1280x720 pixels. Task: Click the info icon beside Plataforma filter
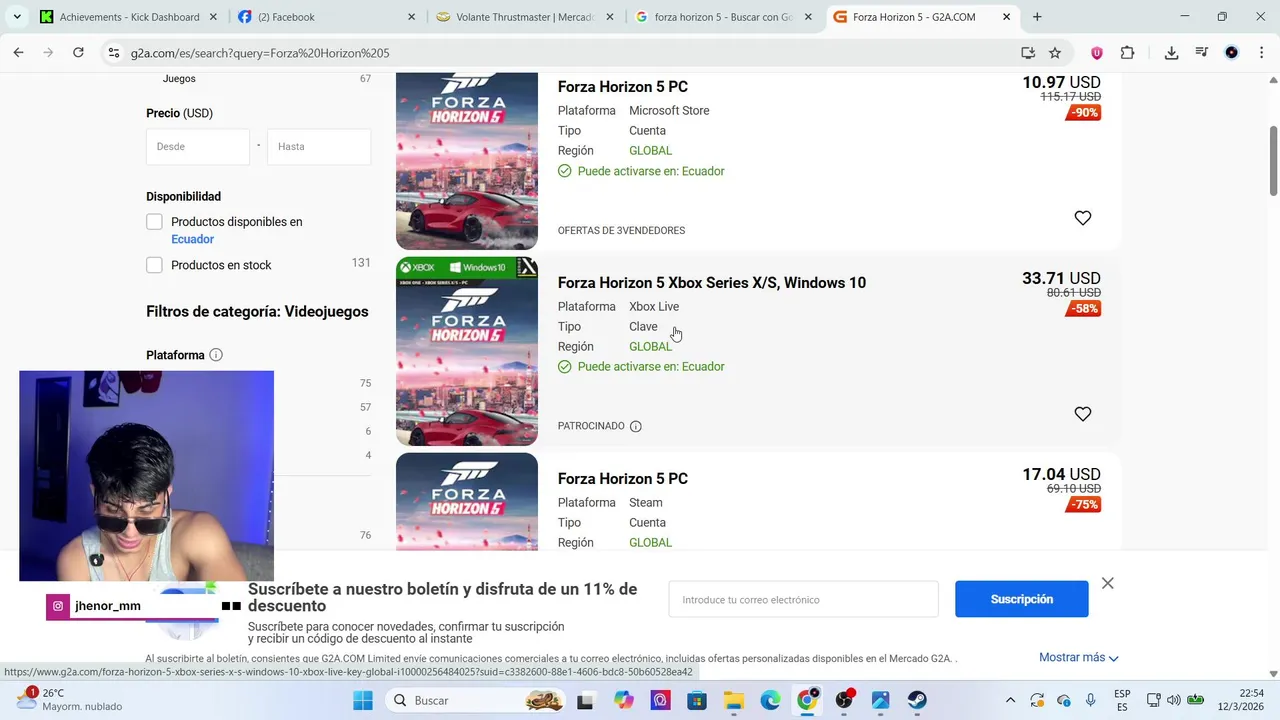[x=216, y=355]
